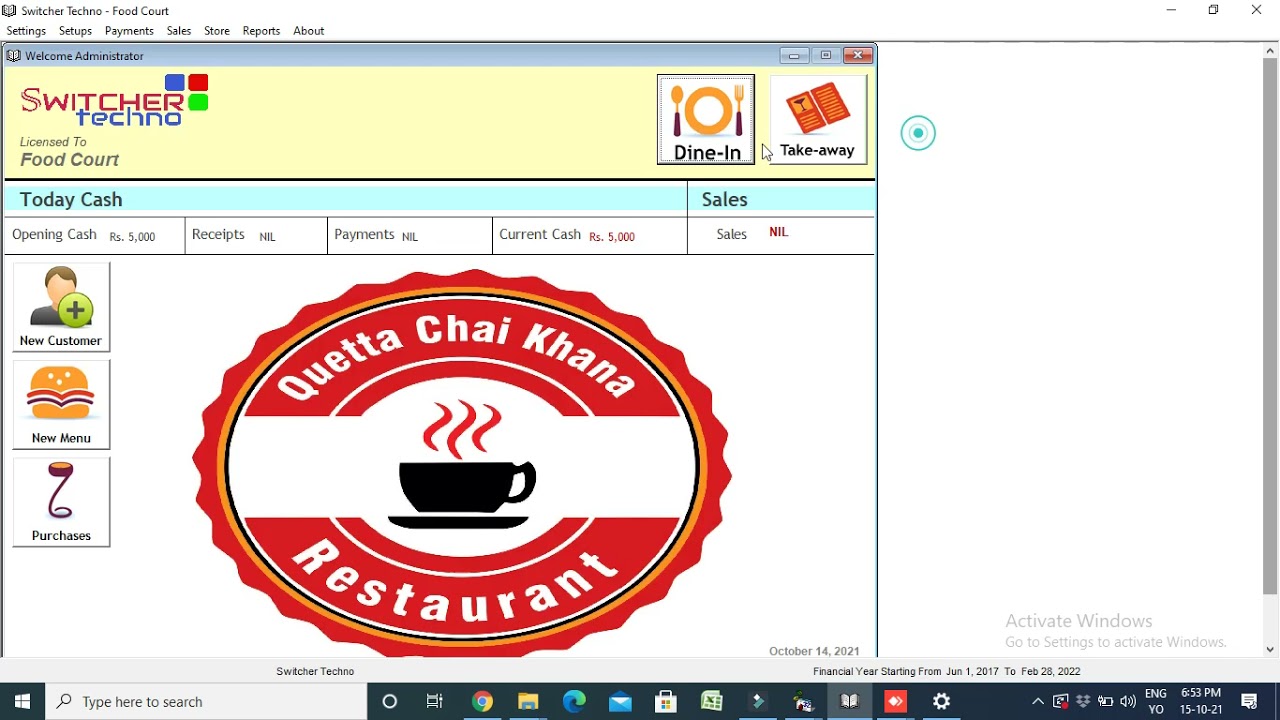Open Cortana from the taskbar
The width and height of the screenshot is (1280, 720).
[x=390, y=702]
